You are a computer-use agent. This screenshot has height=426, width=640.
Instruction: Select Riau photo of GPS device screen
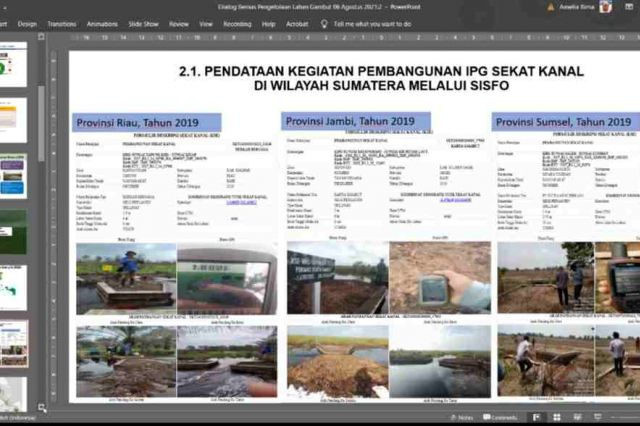[227, 279]
